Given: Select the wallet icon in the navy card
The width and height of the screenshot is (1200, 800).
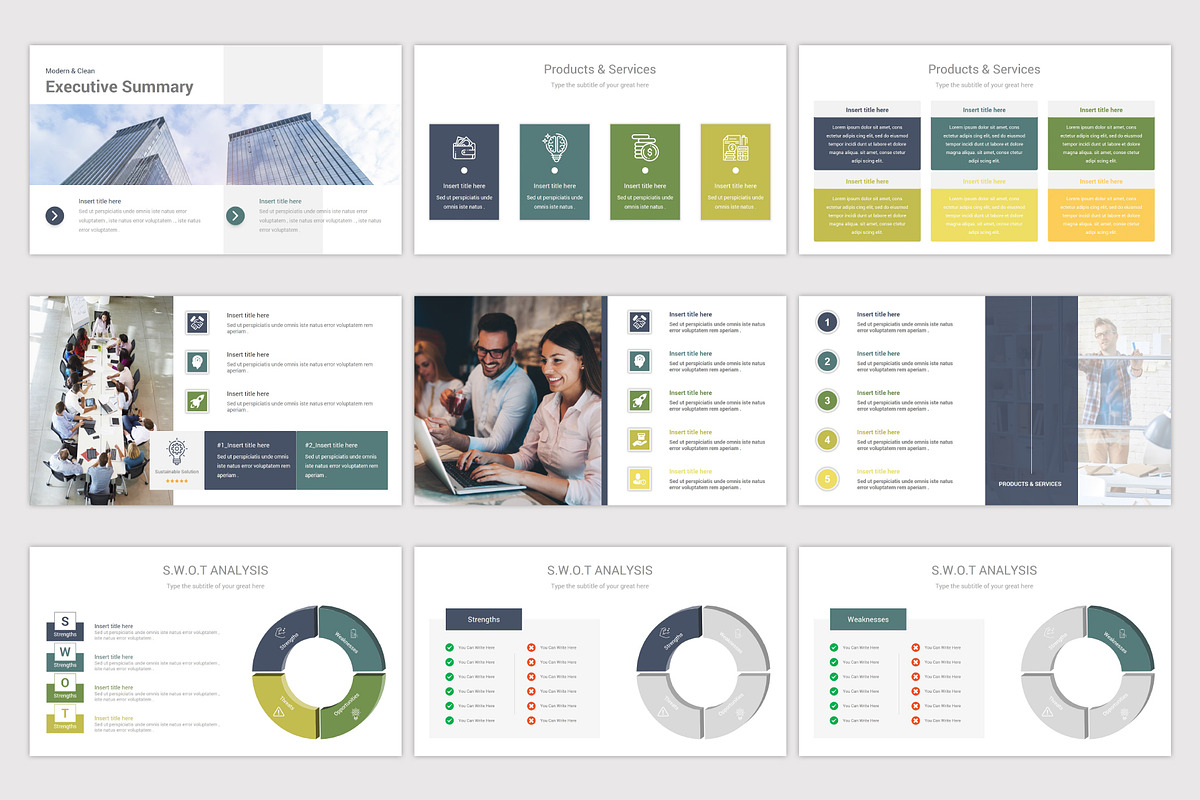Looking at the screenshot, I should 464,149.
